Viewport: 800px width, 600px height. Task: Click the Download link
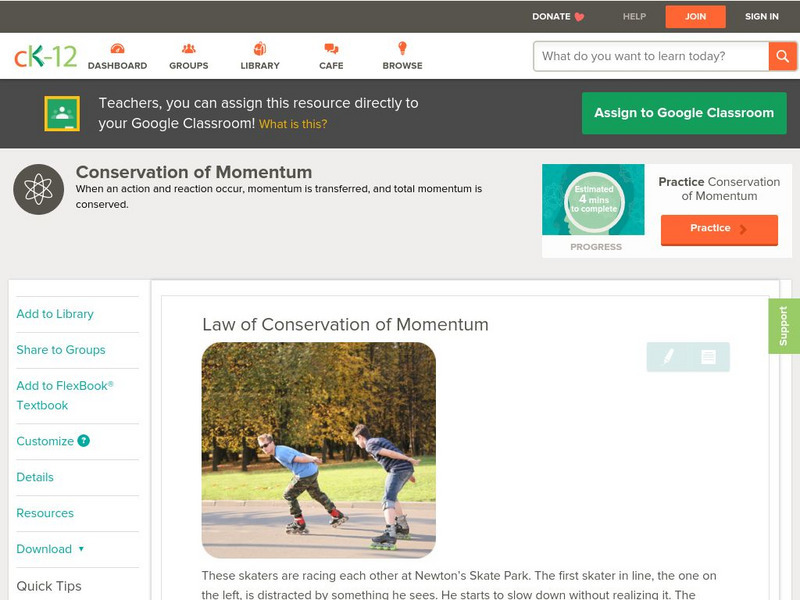(44, 549)
